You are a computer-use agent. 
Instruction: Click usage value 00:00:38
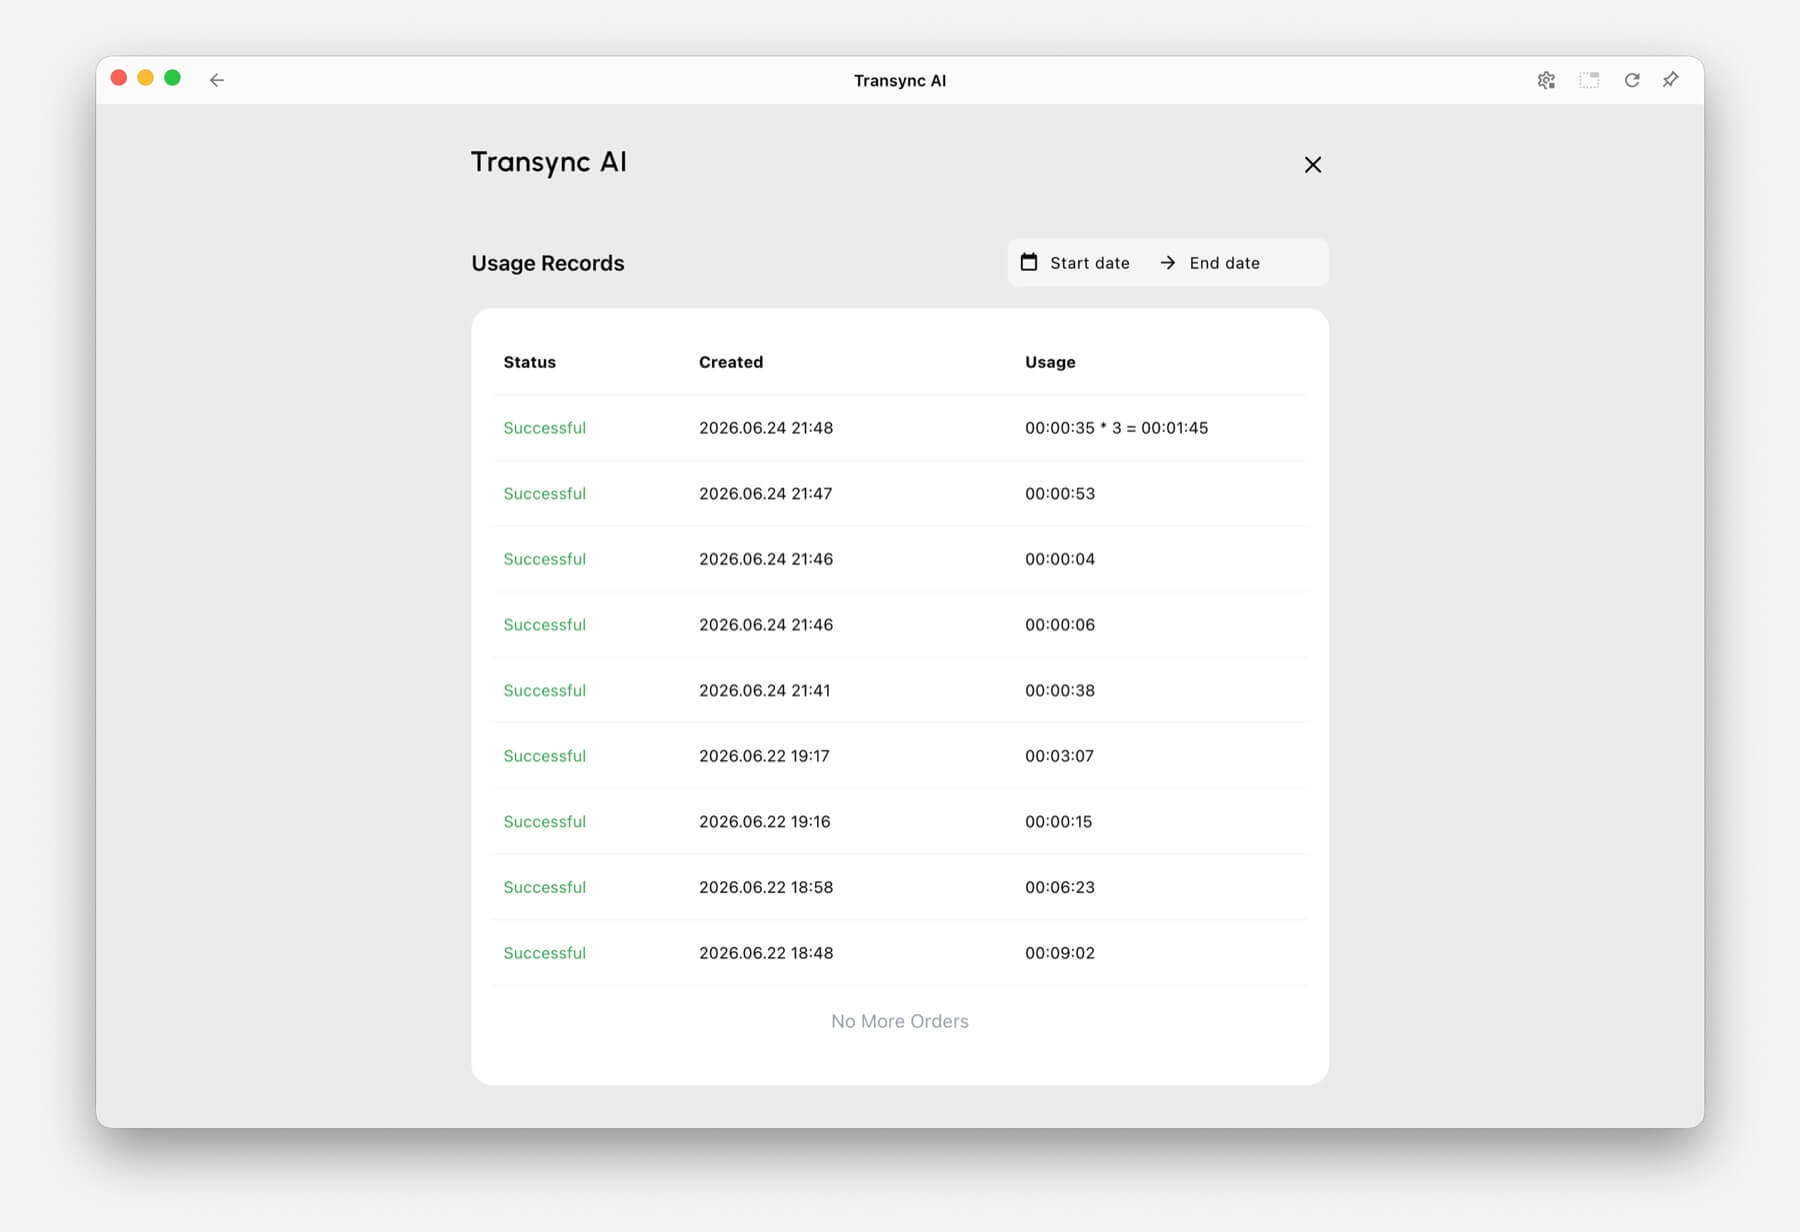[x=1059, y=691]
